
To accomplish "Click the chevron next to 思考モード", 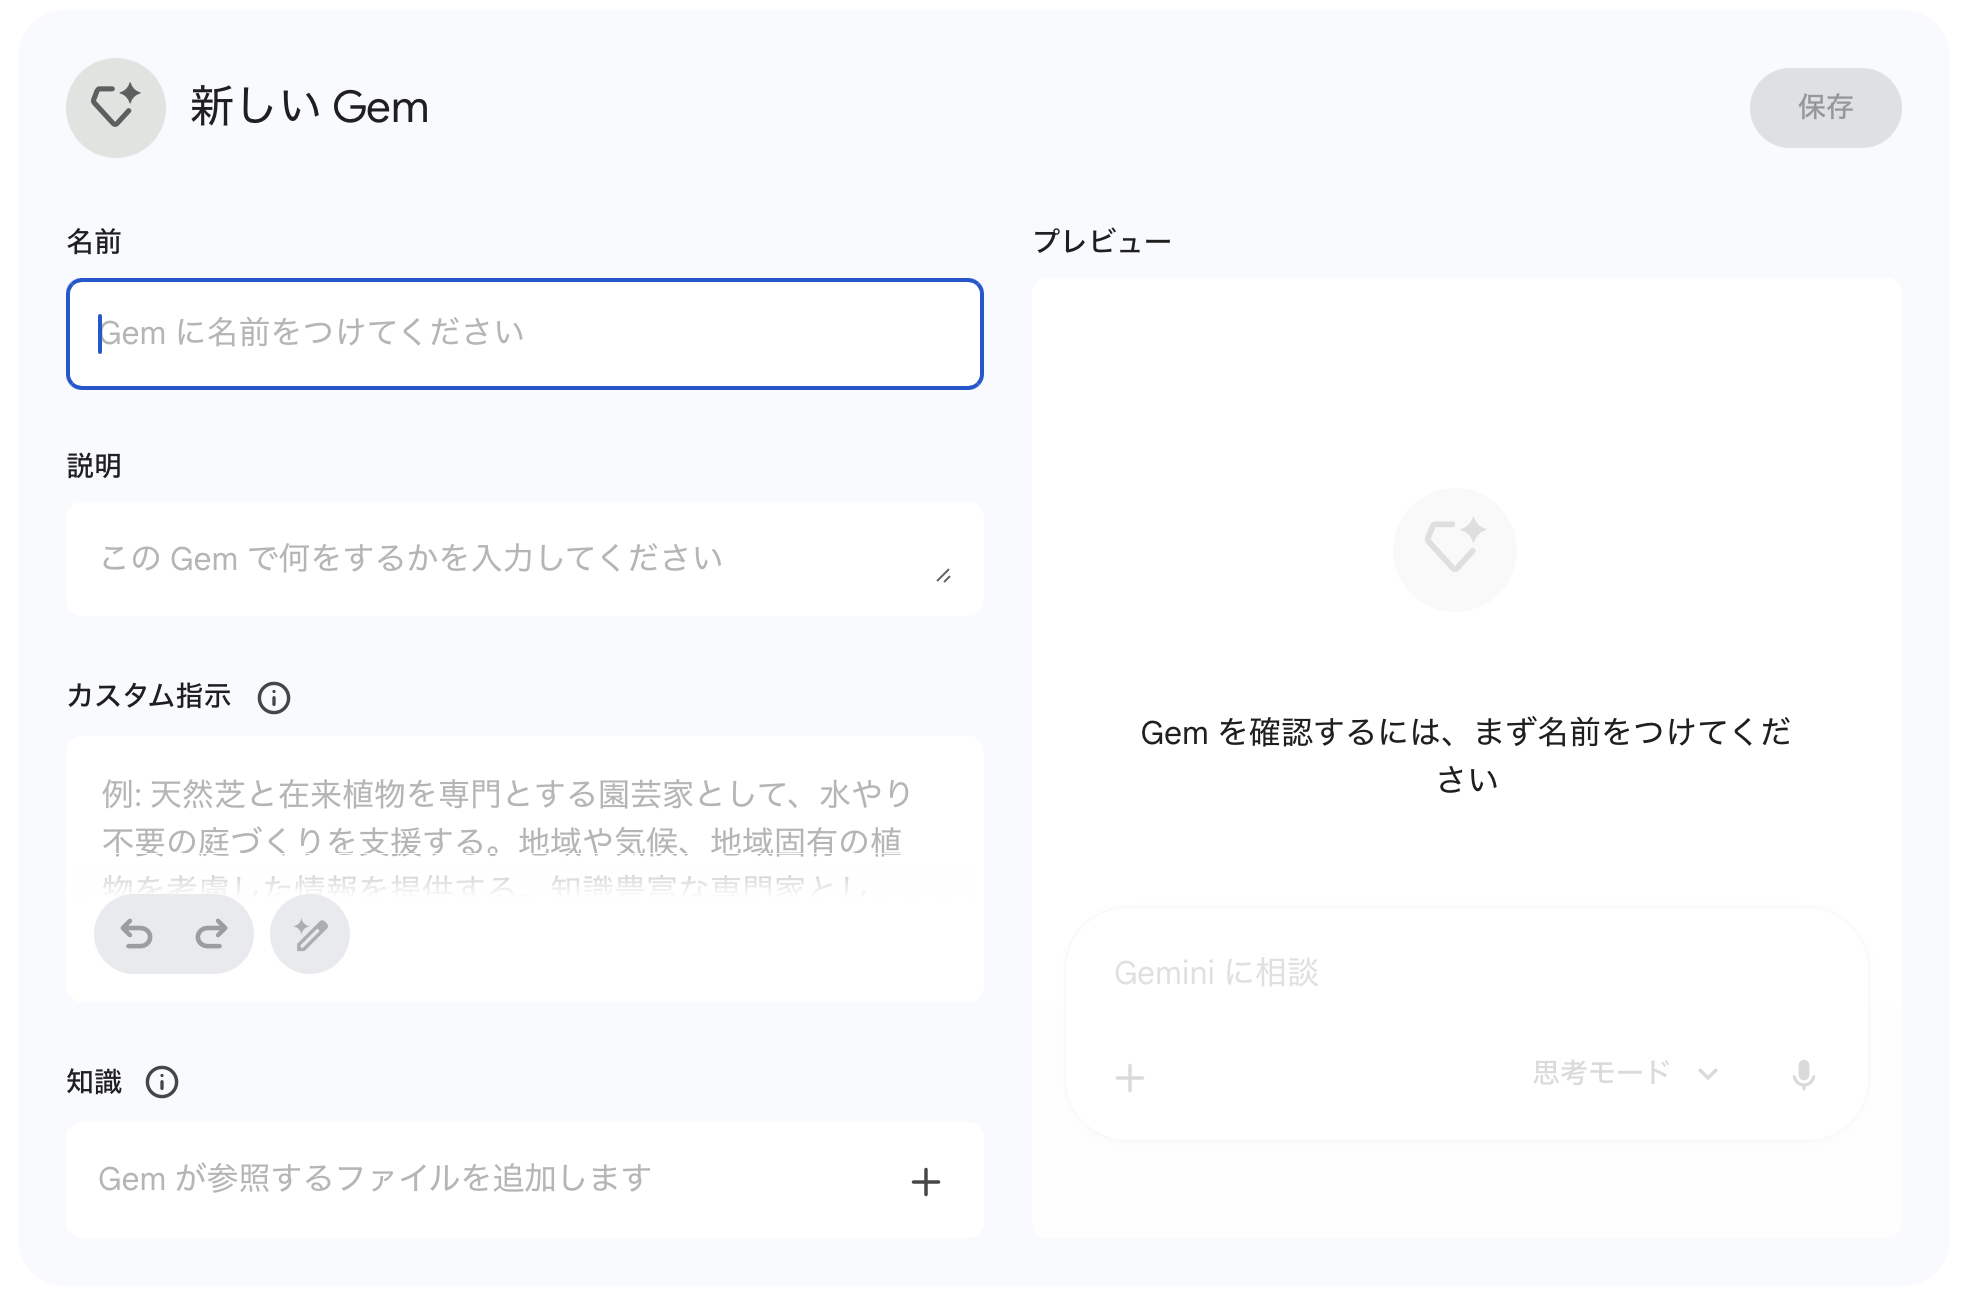I will pos(1708,1074).
